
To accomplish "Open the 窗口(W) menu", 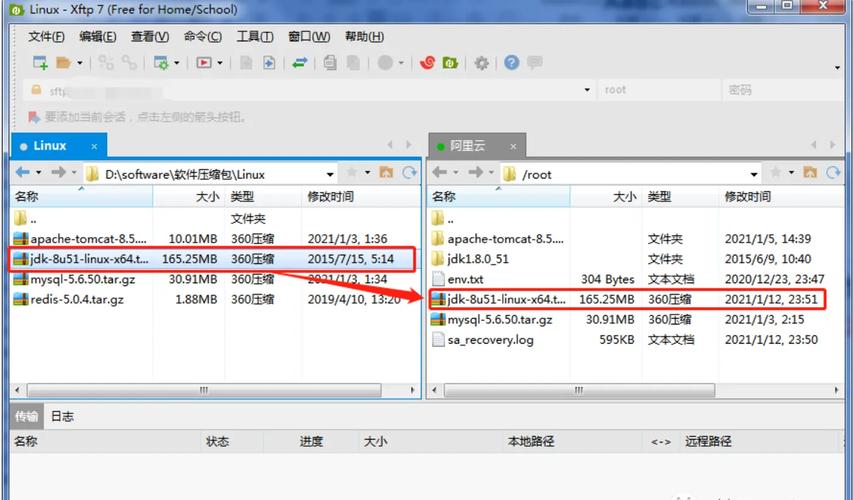I will pyautogui.click(x=309, y=36).
